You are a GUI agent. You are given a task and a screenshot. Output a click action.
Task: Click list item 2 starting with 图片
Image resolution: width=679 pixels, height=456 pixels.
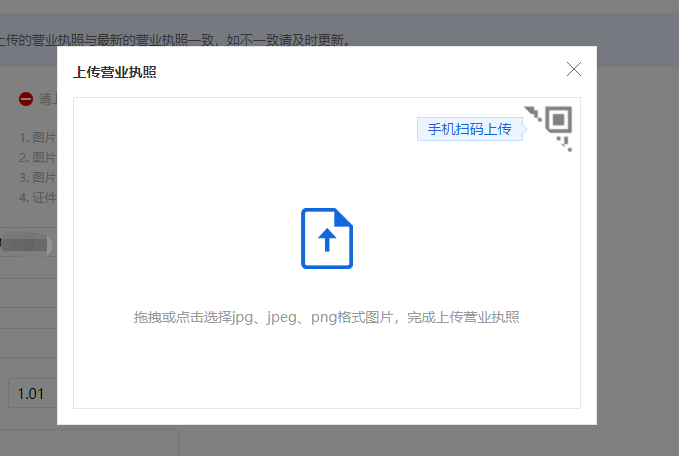[38, 158]
